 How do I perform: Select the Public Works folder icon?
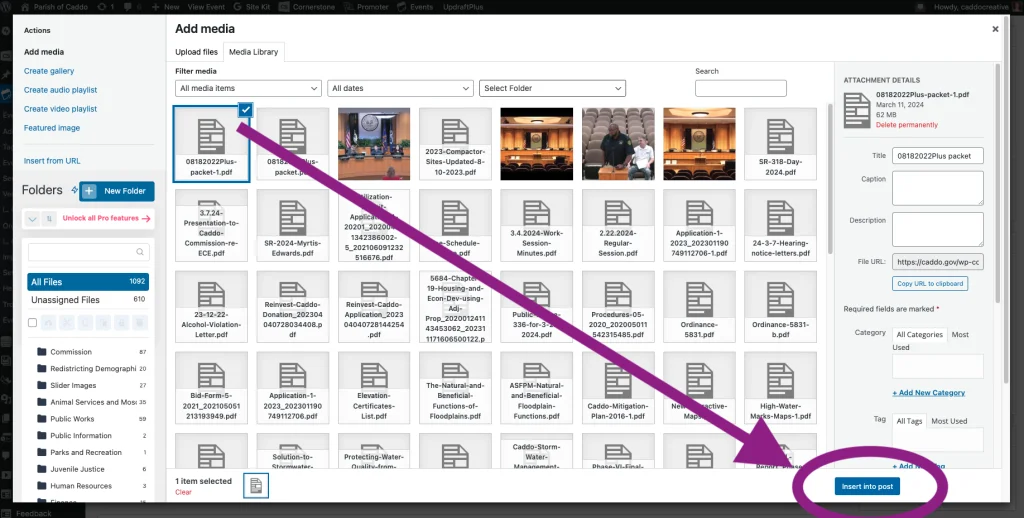[x=42, y=419]
